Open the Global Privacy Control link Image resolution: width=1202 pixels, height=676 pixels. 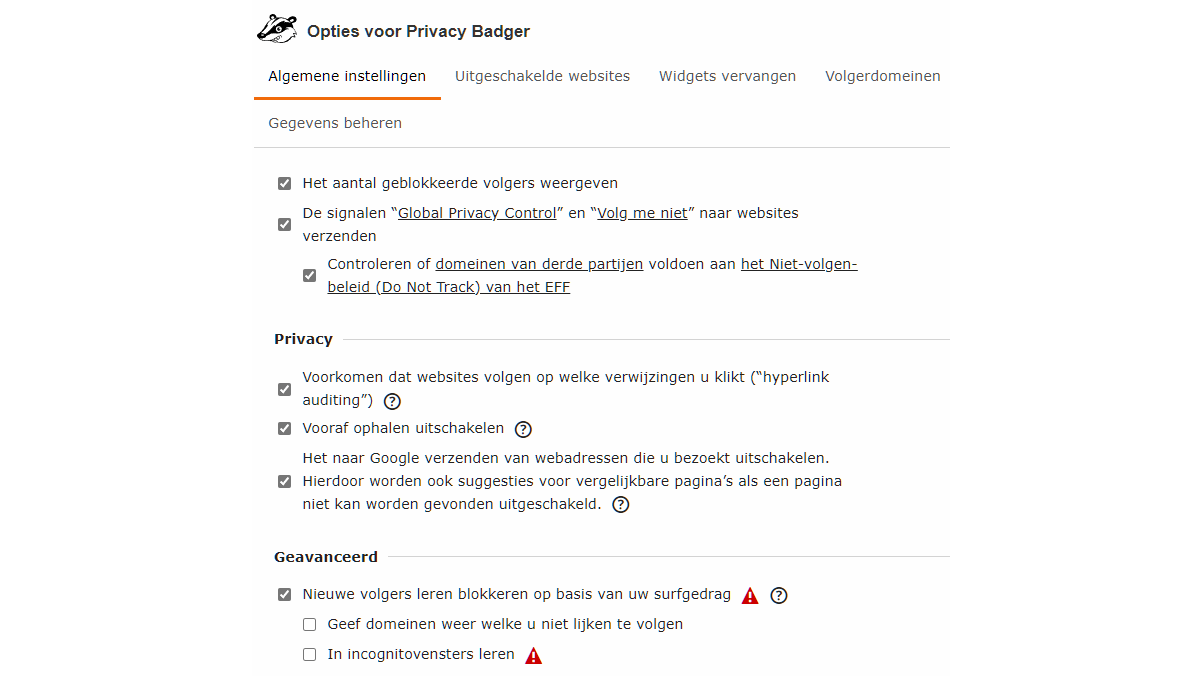pyautogui.click(x=477, y=213)
